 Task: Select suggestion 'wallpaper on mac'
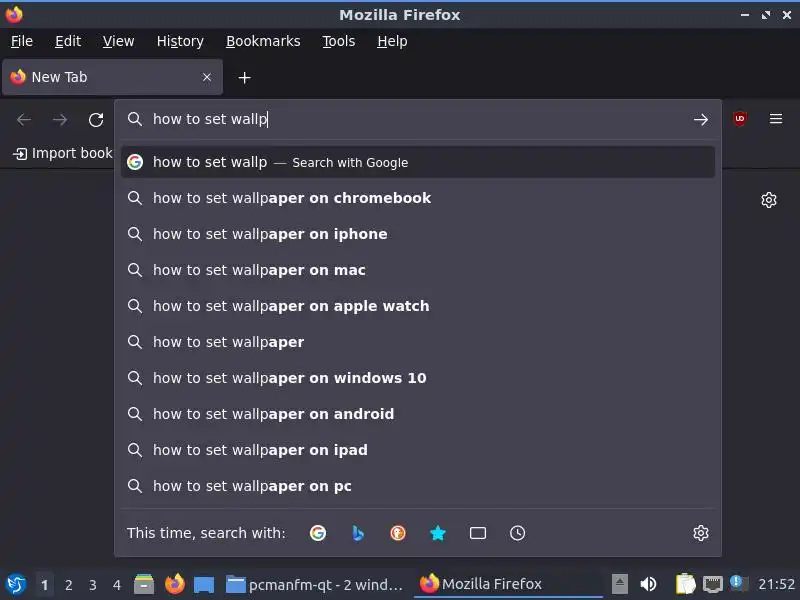click(x=418, y=270)
